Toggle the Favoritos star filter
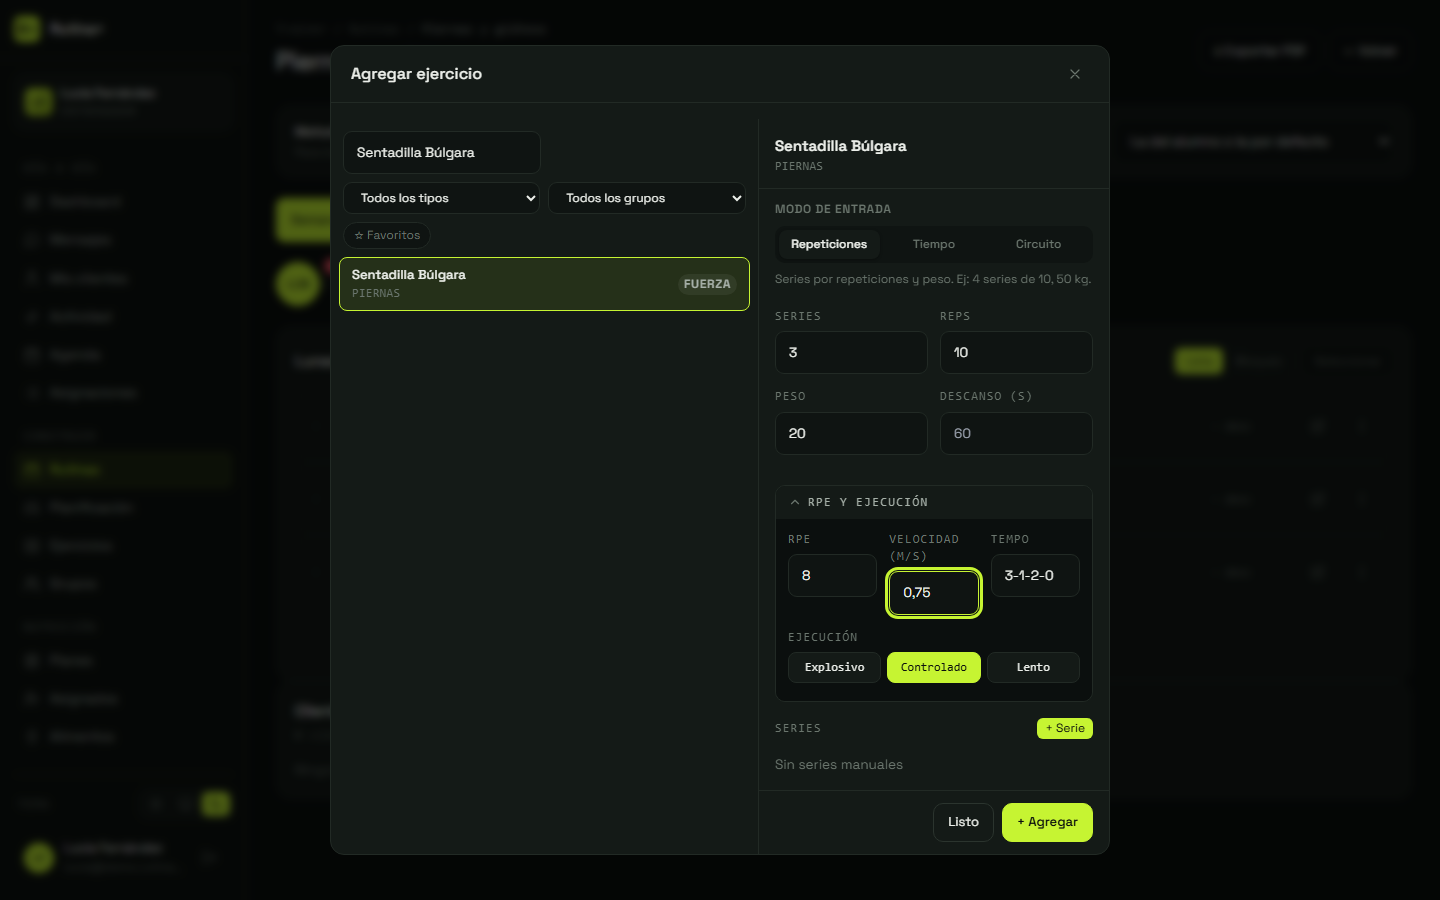The width and height of the screenshot is (1440, 900). [x=387, y=235]
